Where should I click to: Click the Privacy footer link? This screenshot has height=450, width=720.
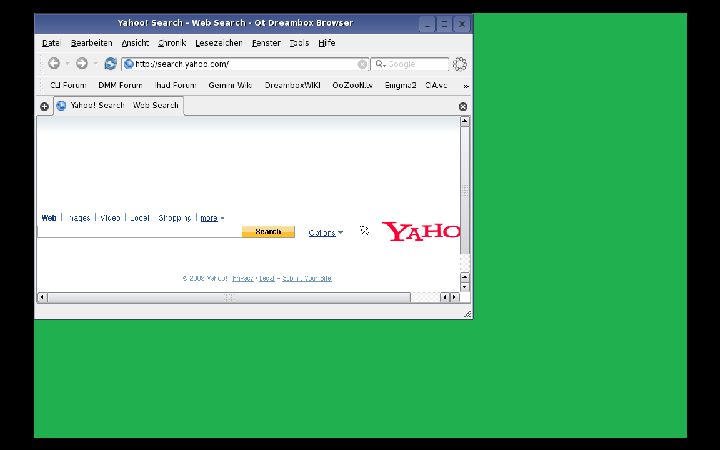(x=243, y=278)
